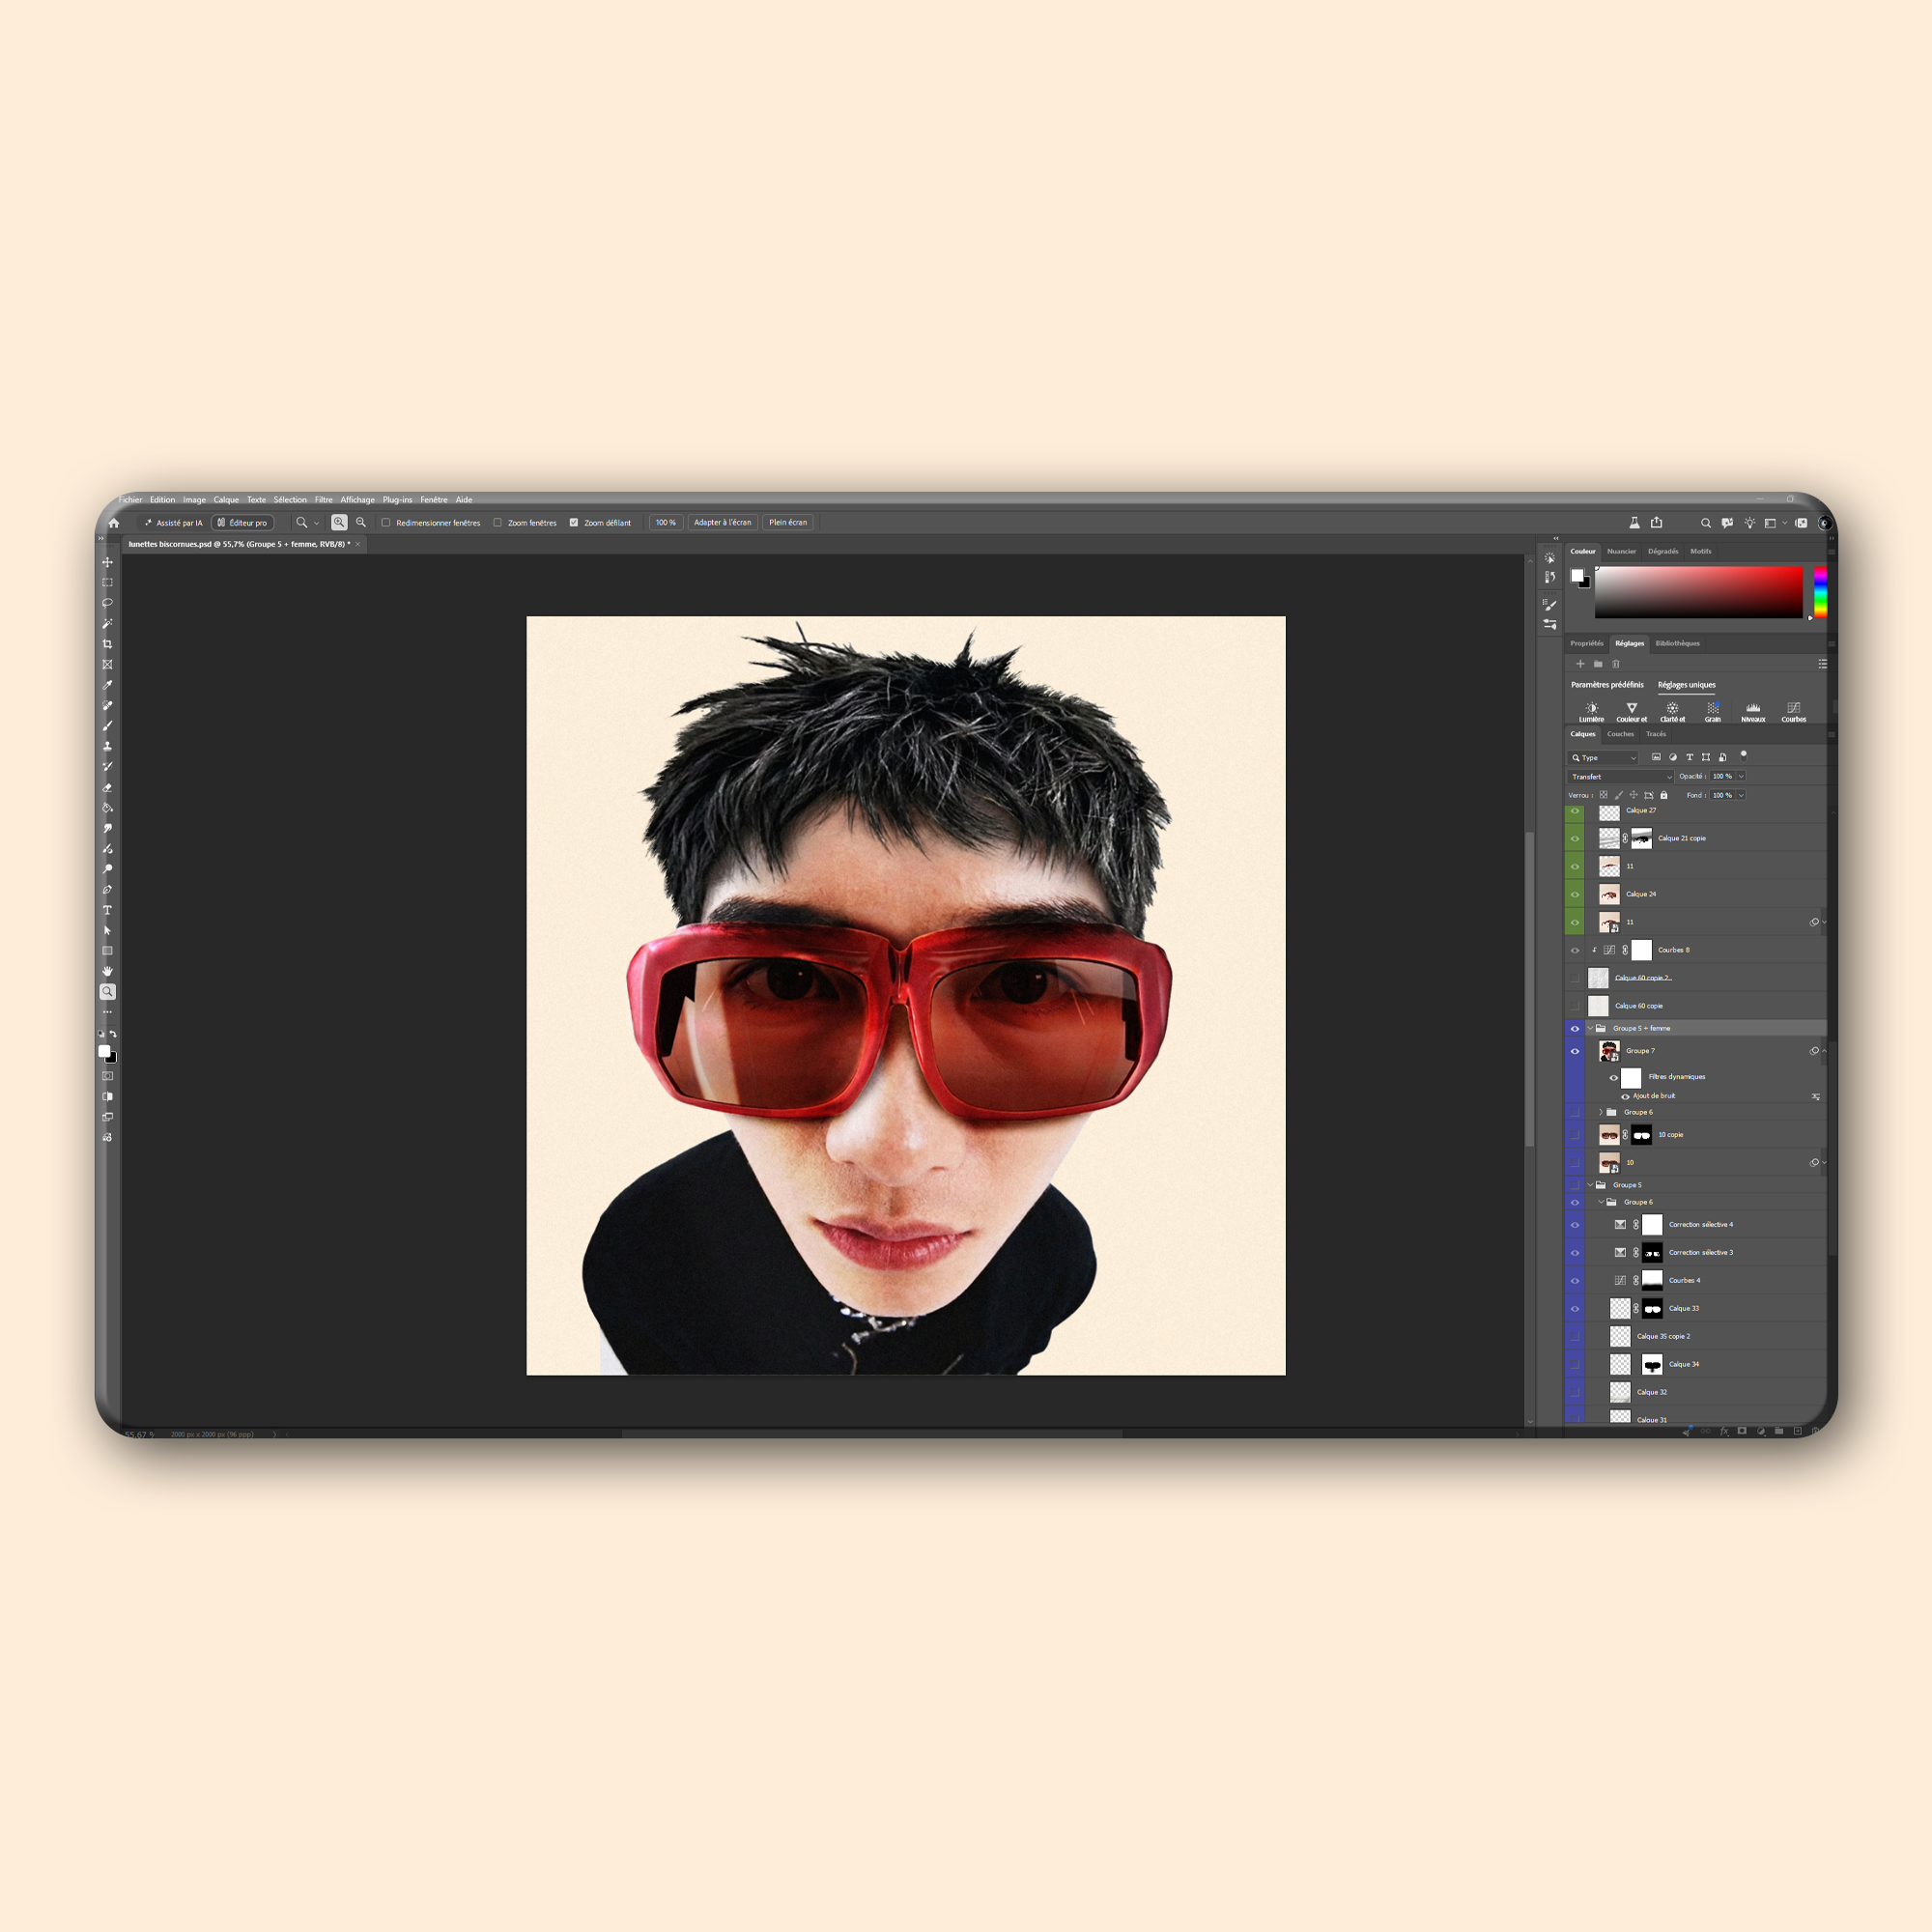Click the Éditeur pro button

point(243,522)
